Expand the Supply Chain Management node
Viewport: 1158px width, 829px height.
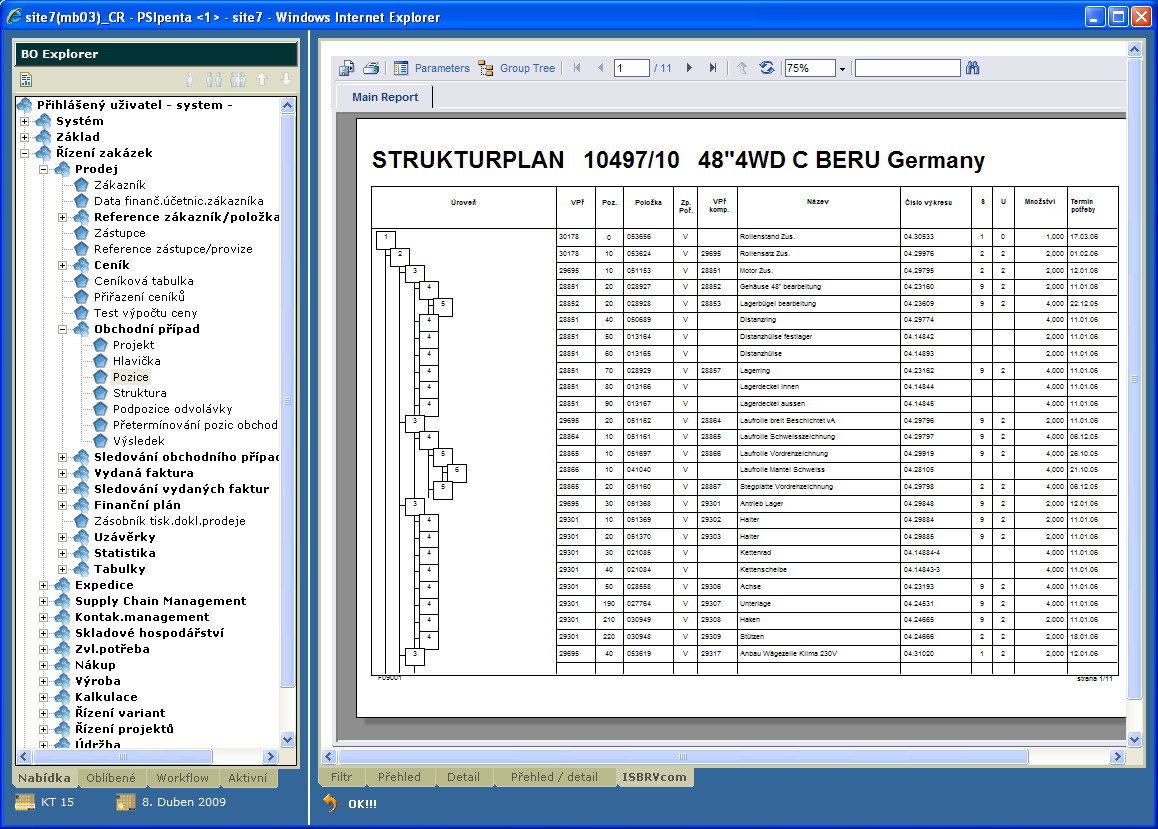click(44, 601)
